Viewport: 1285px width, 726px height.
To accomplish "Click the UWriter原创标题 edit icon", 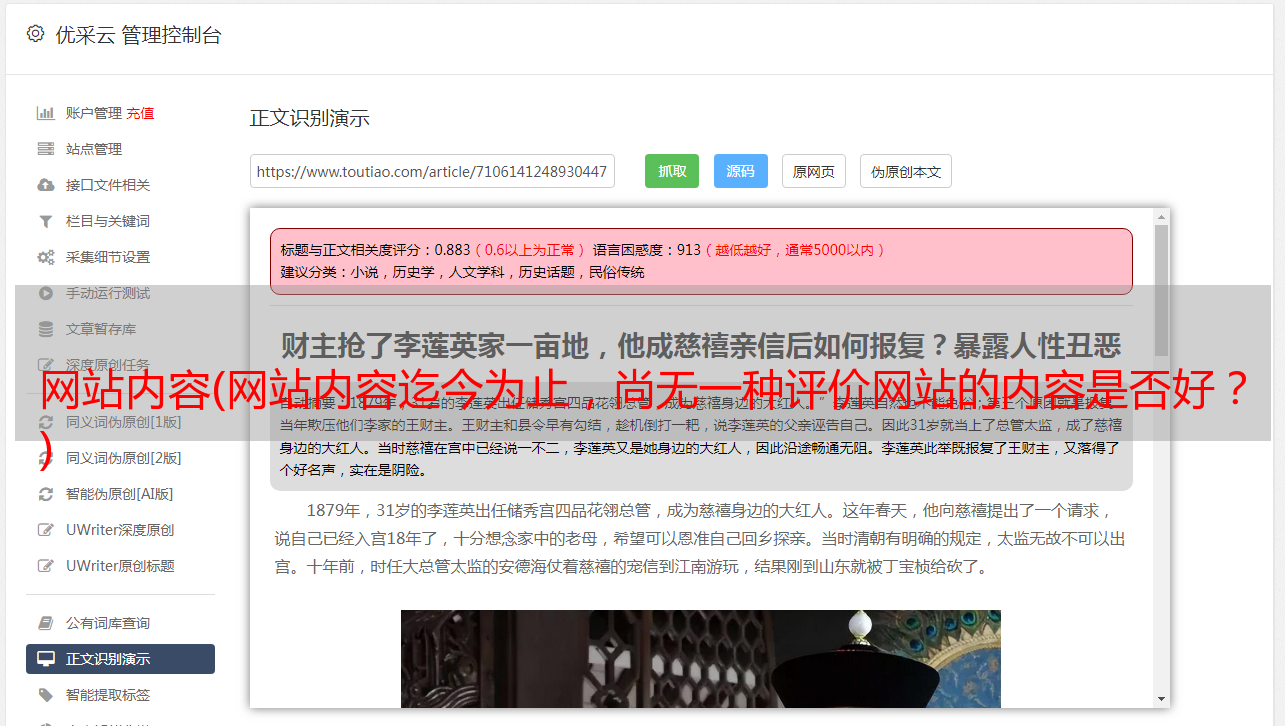I will 45,566.
